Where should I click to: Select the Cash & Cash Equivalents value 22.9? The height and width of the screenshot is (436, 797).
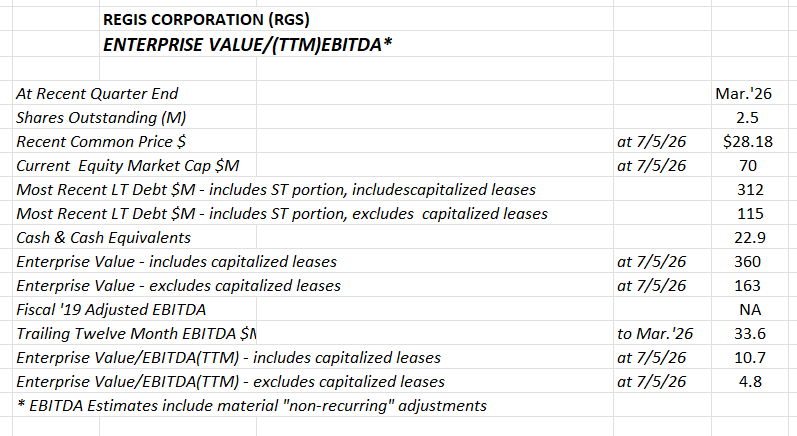(x=750, y=237)
